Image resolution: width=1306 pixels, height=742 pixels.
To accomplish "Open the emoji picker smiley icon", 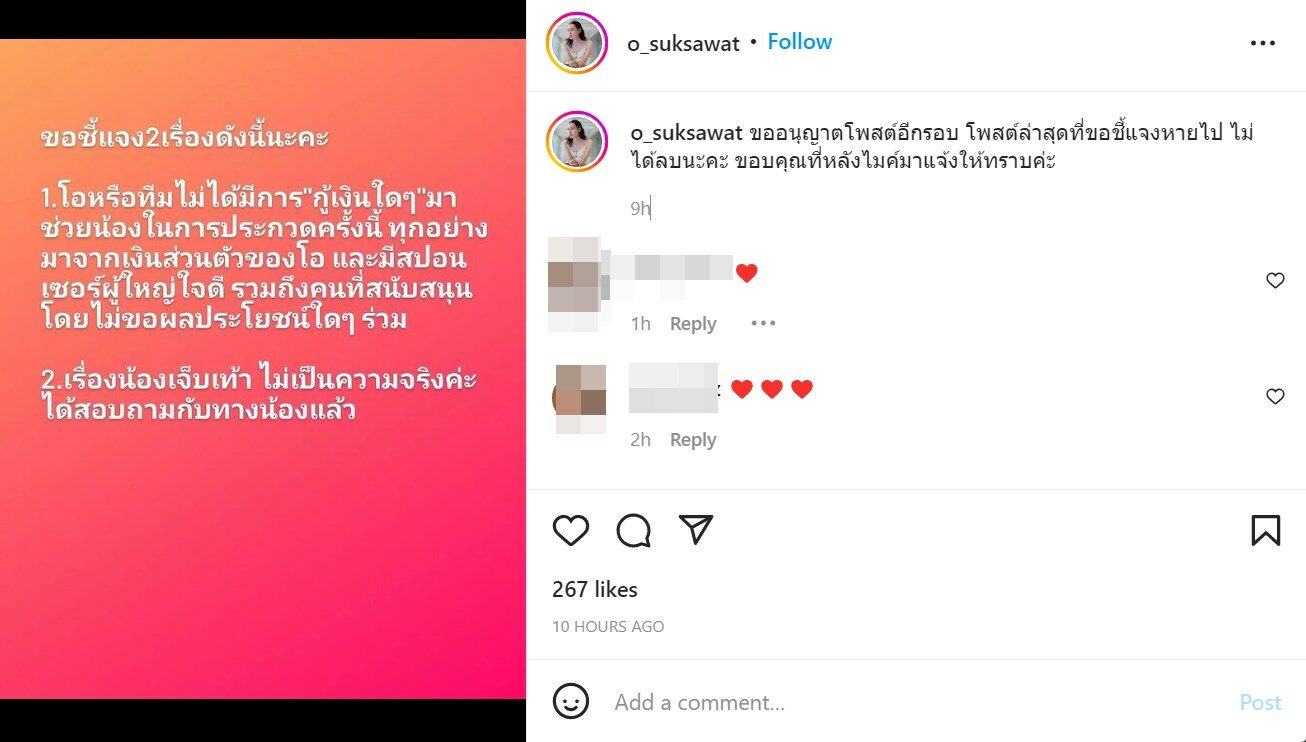I will click(571, 701).
